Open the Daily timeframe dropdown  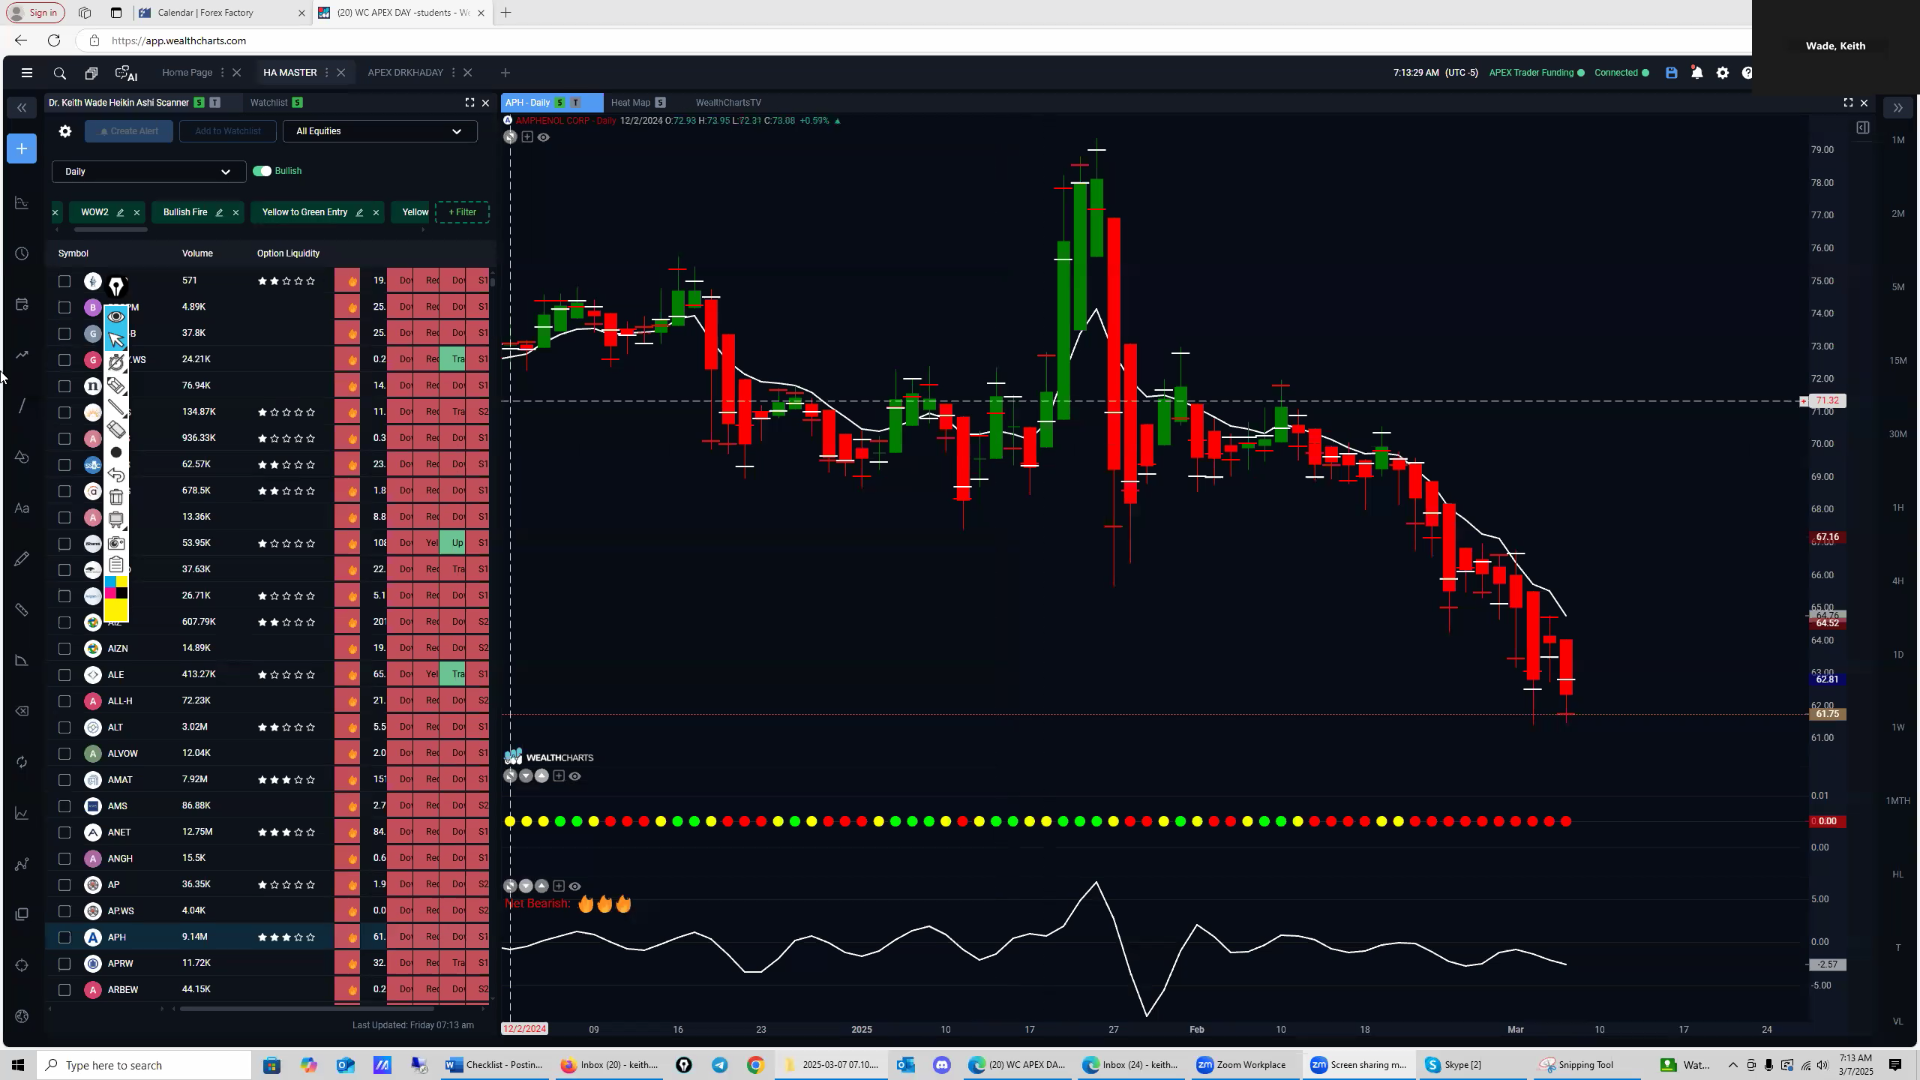tap(149, 172)
